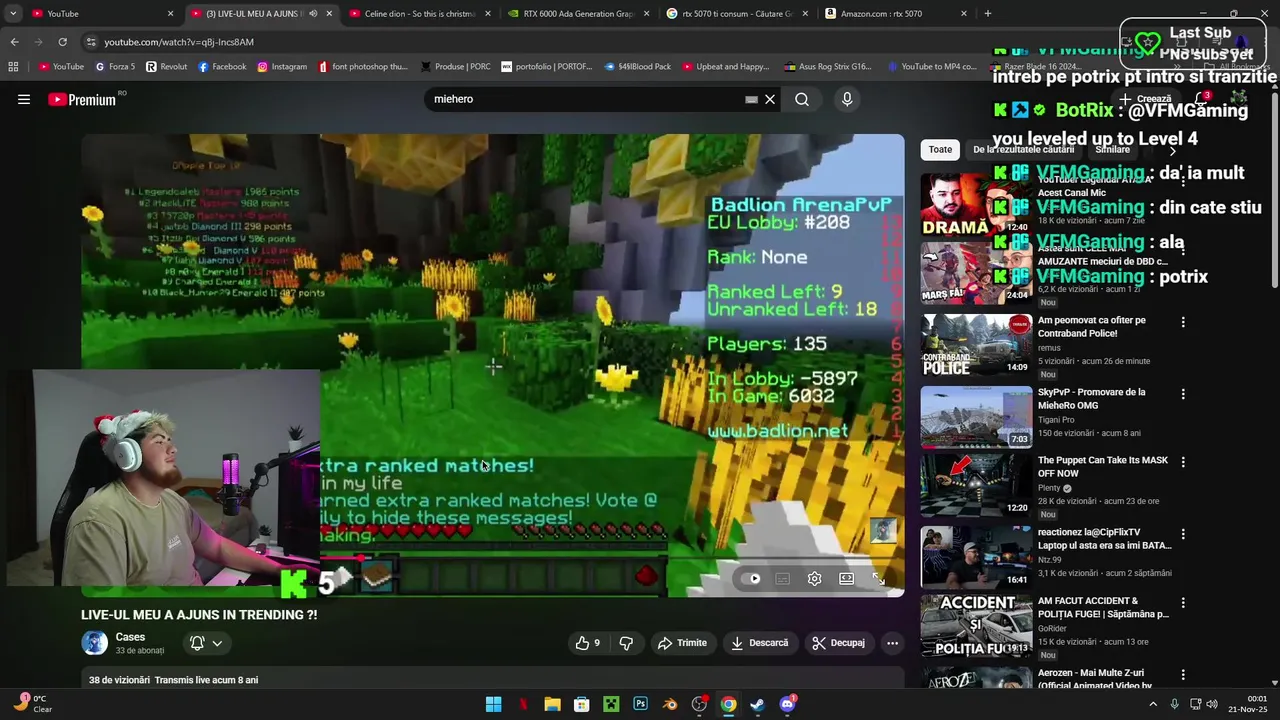Open Blender from the taskbar

pos(670,705)
